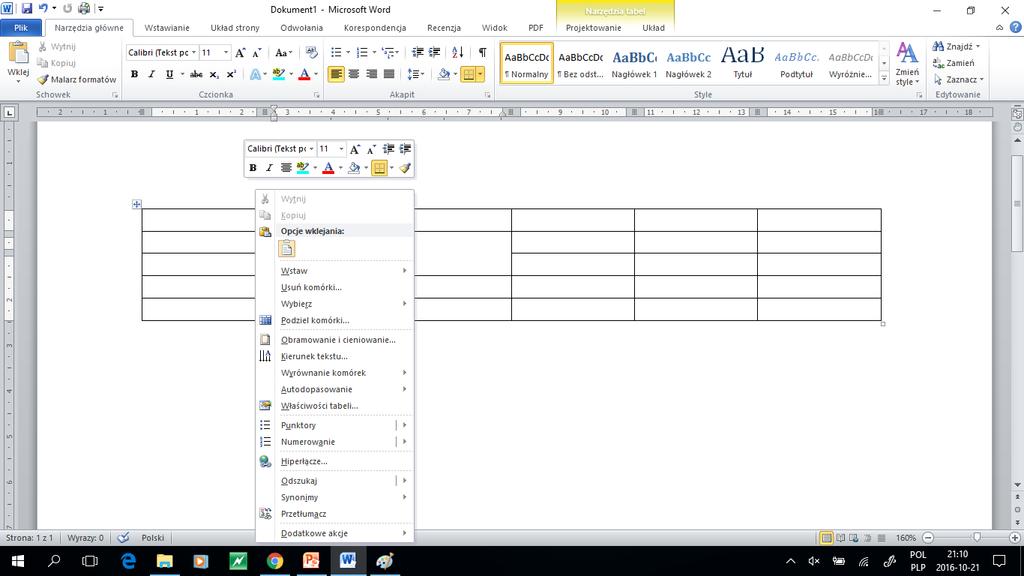Open File Explorer from the taskbar
This screenshot has width=1024, height=576.
pyautogui.click(x=165, y=561)
